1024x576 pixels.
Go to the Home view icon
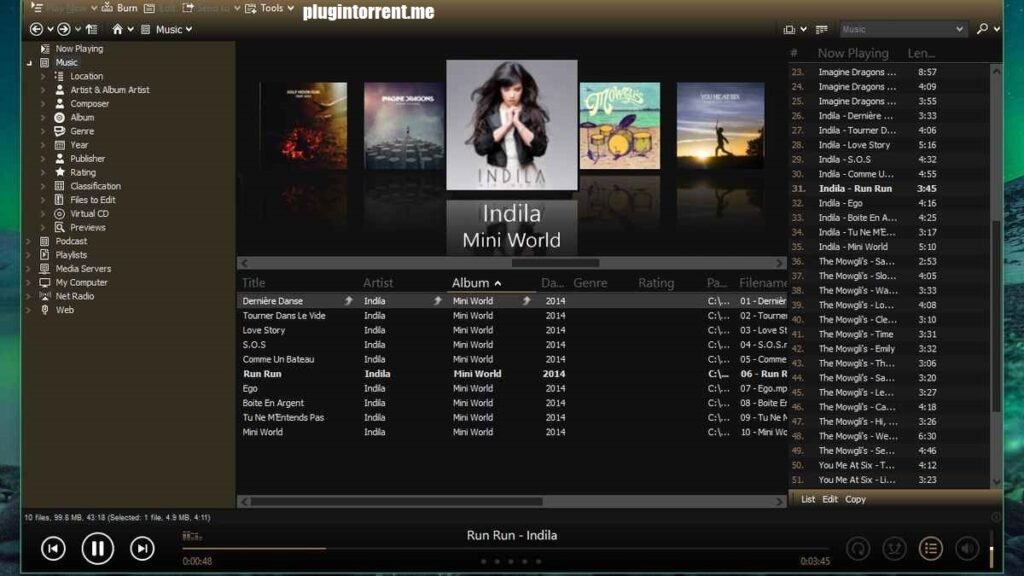point(117,29)
